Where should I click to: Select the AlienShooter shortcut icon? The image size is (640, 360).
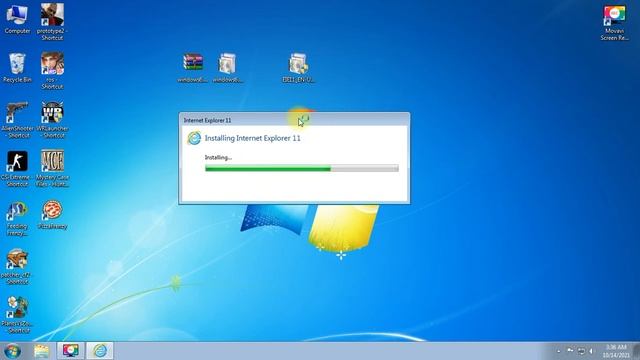point(17,119)
